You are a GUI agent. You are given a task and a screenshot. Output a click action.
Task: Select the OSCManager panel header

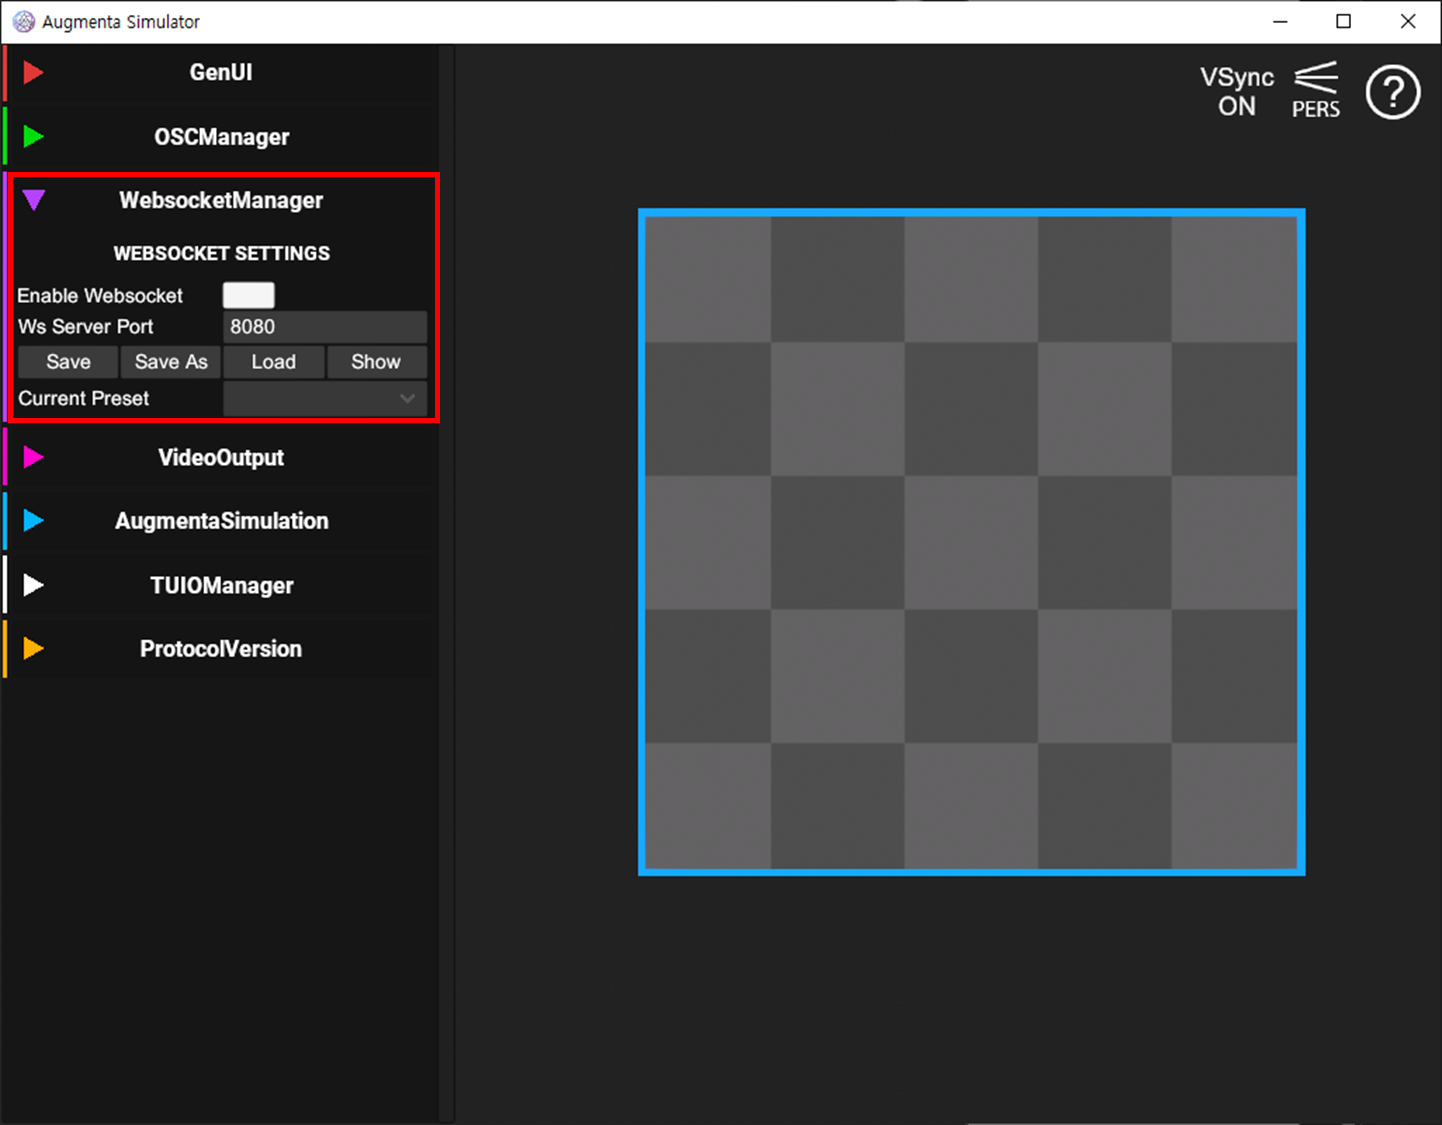pyautogui.click(x=221, y=136)
